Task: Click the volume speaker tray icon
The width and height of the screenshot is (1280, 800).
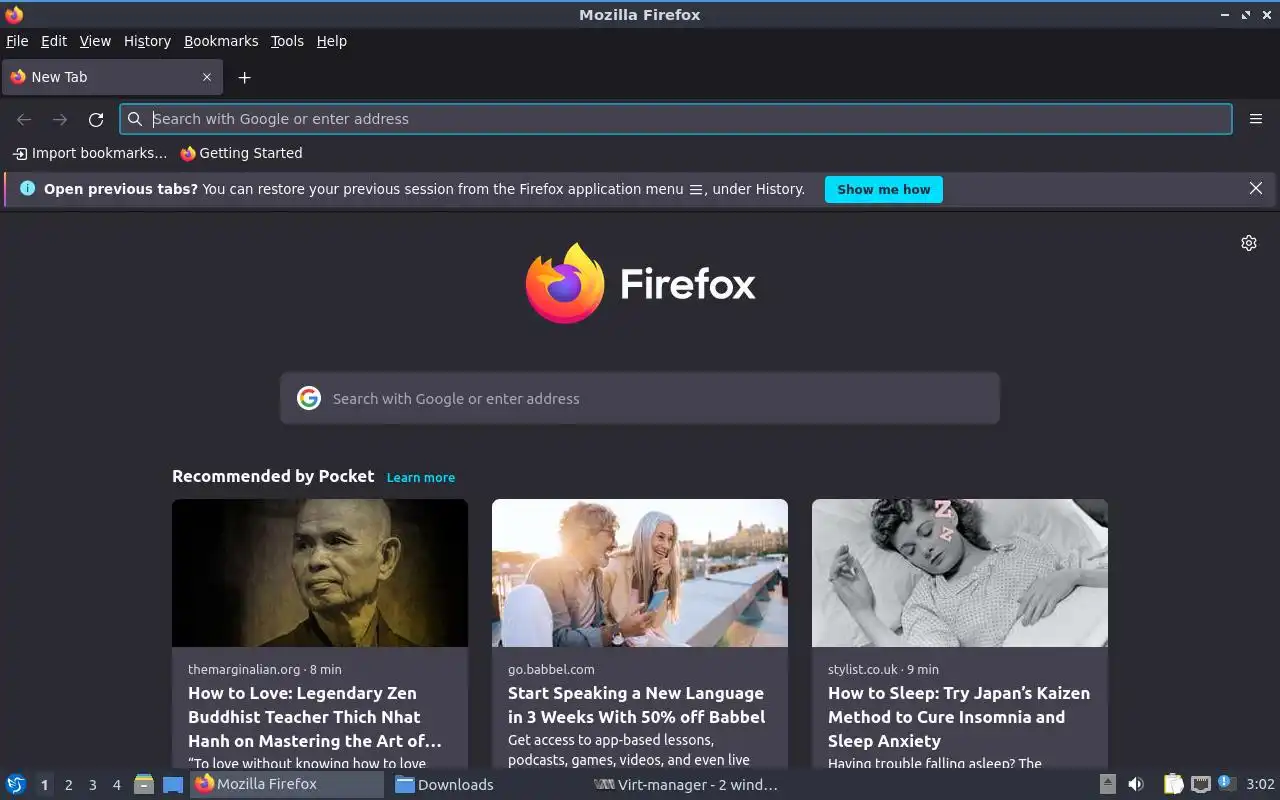Action: [x=1136, y=784]
